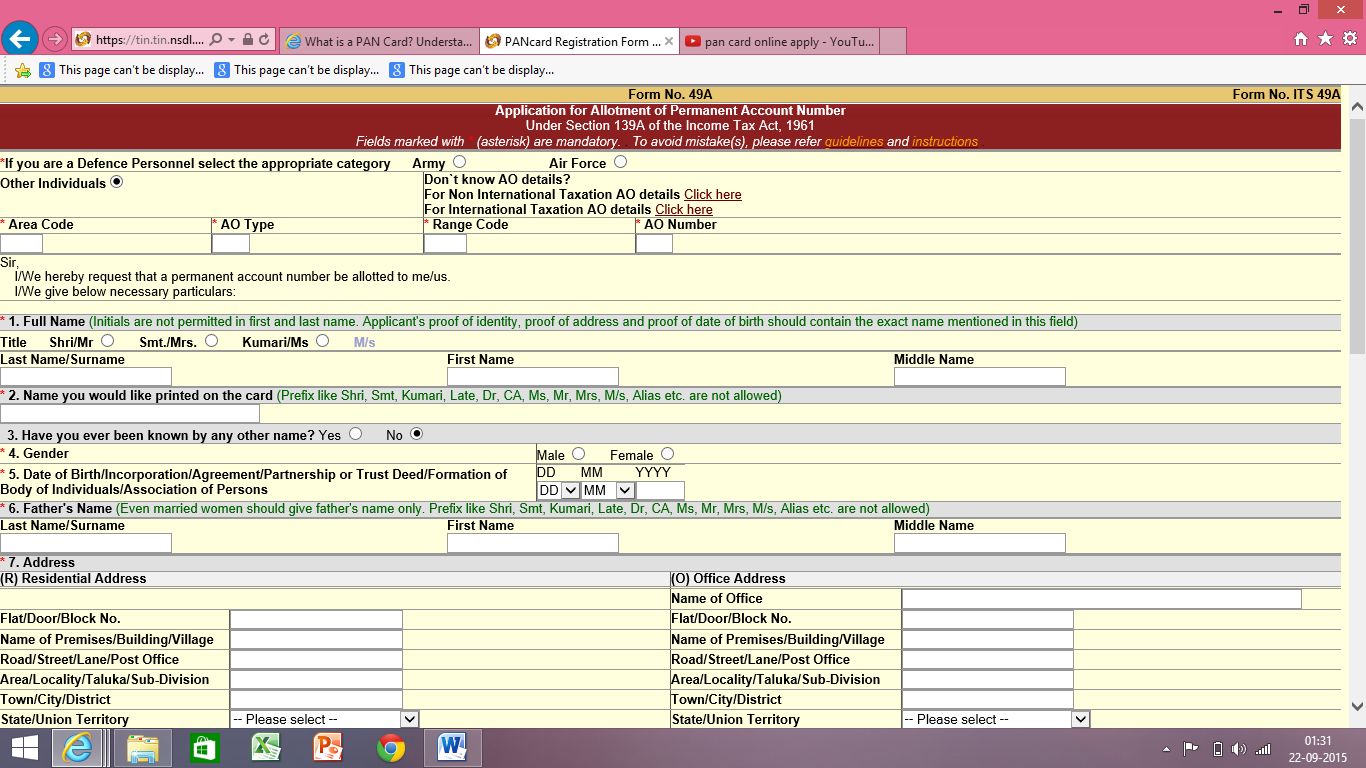Open Excel from the taskbar
The image size is (1366, 768).
click(x=267, y=748)
